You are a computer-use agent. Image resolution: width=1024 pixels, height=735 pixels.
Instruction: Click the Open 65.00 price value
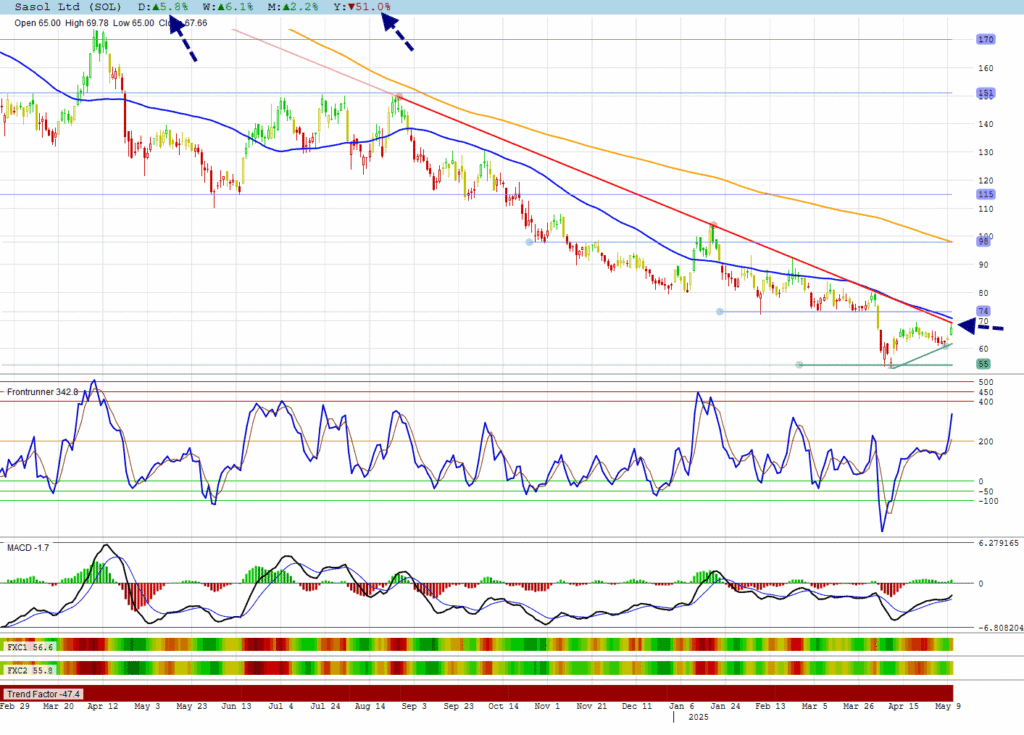coord(37,23)
